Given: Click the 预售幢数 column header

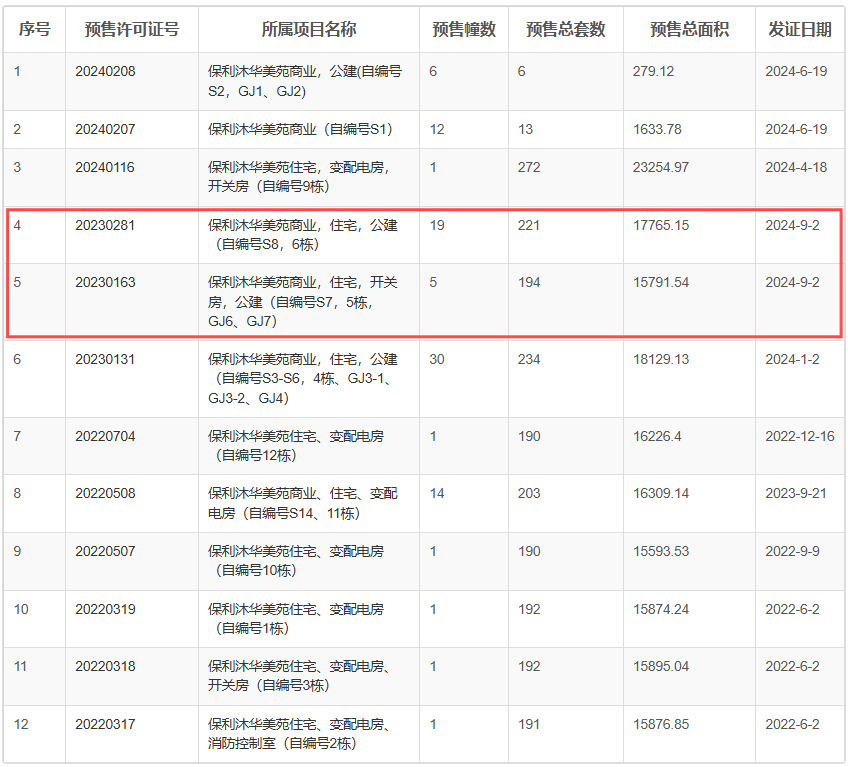Looking at the screenshot, I should [x=464, y=29].
